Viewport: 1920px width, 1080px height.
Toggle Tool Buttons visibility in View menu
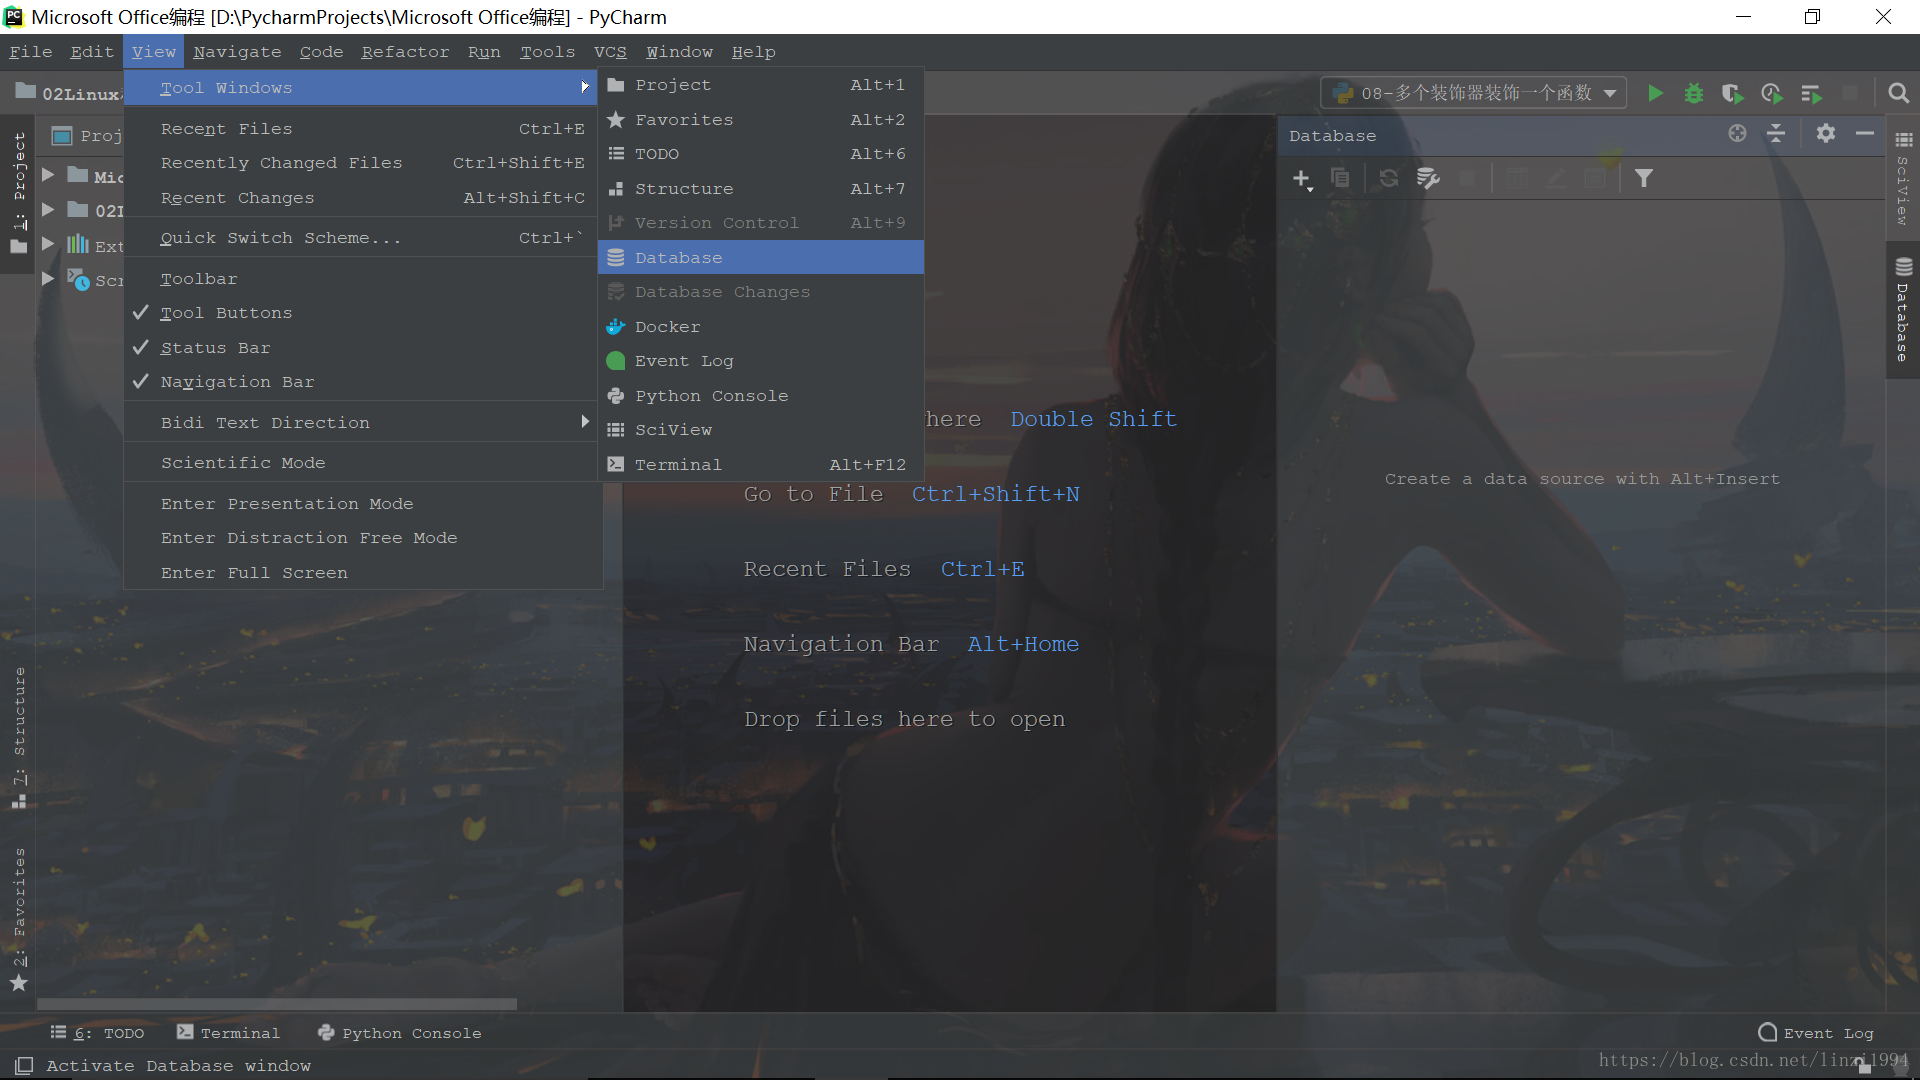tap(226, 313)
